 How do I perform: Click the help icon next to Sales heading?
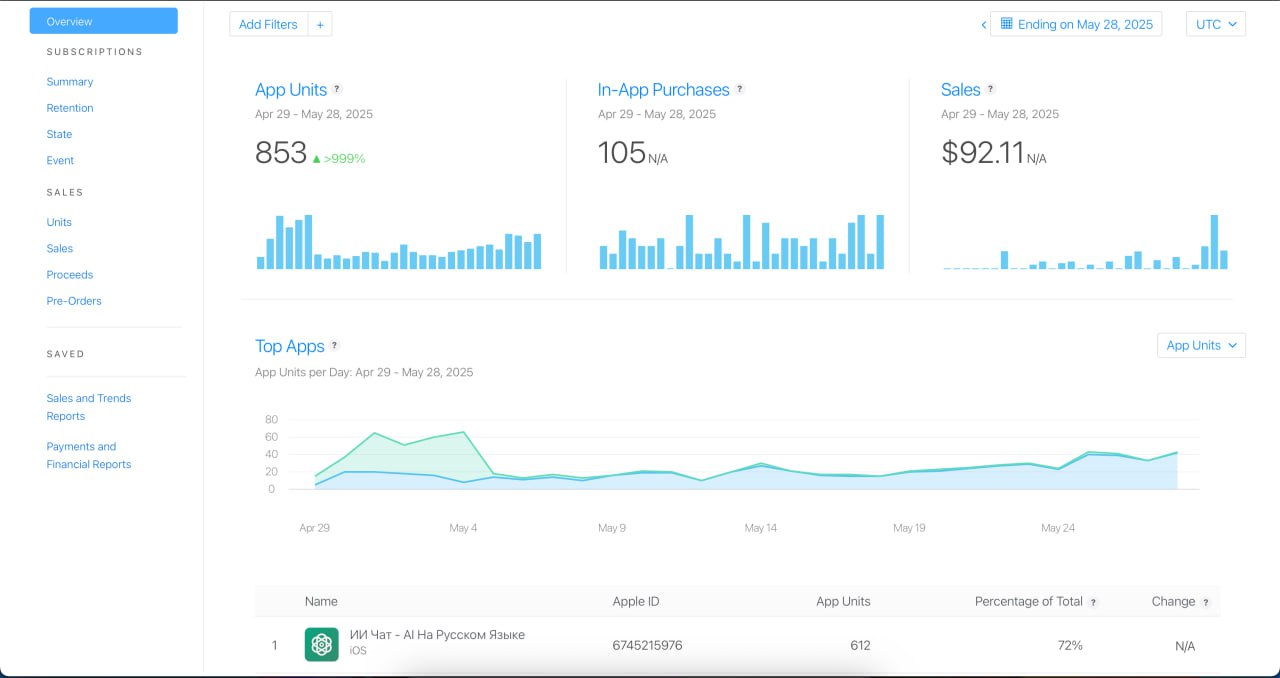pos(991,89)
